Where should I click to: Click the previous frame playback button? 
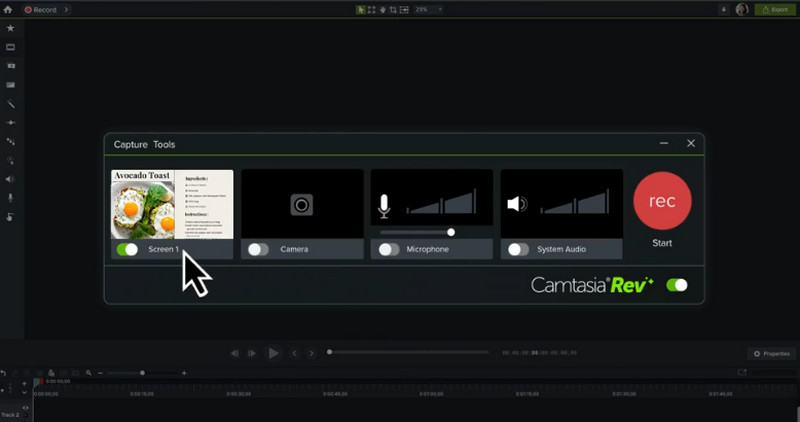(234, 353)
